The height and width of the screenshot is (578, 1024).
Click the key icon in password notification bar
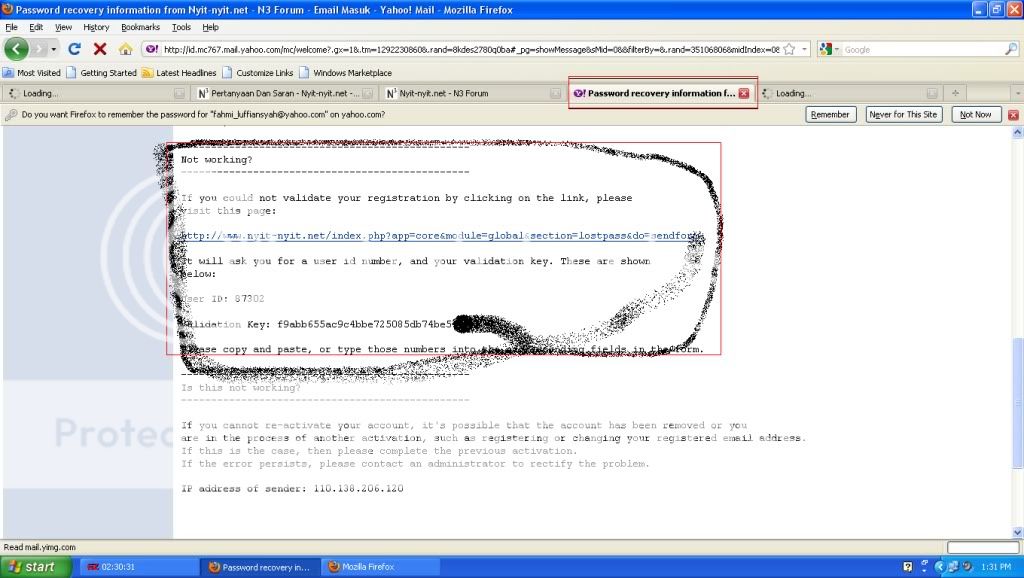(10, 115)
